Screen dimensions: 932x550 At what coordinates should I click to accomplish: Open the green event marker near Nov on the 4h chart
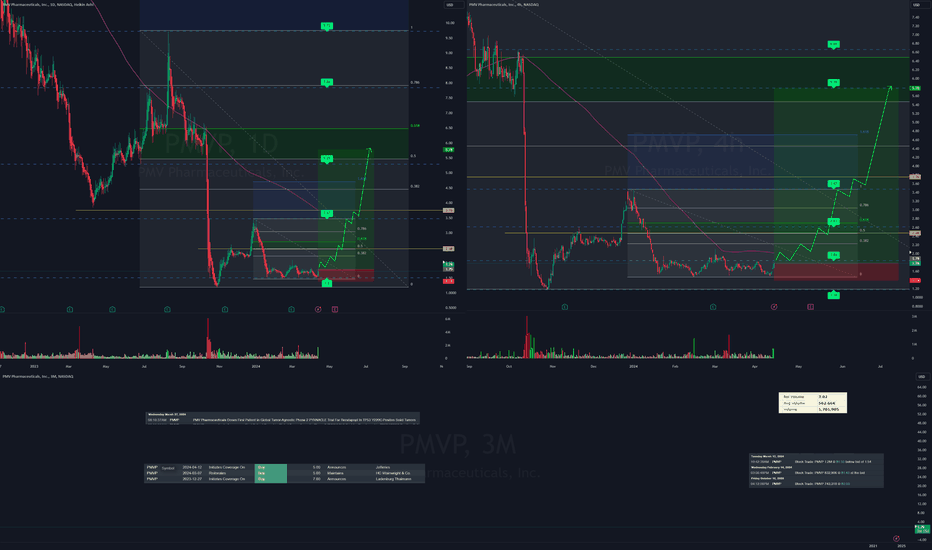pyautogui.click(x=565, y=307)
